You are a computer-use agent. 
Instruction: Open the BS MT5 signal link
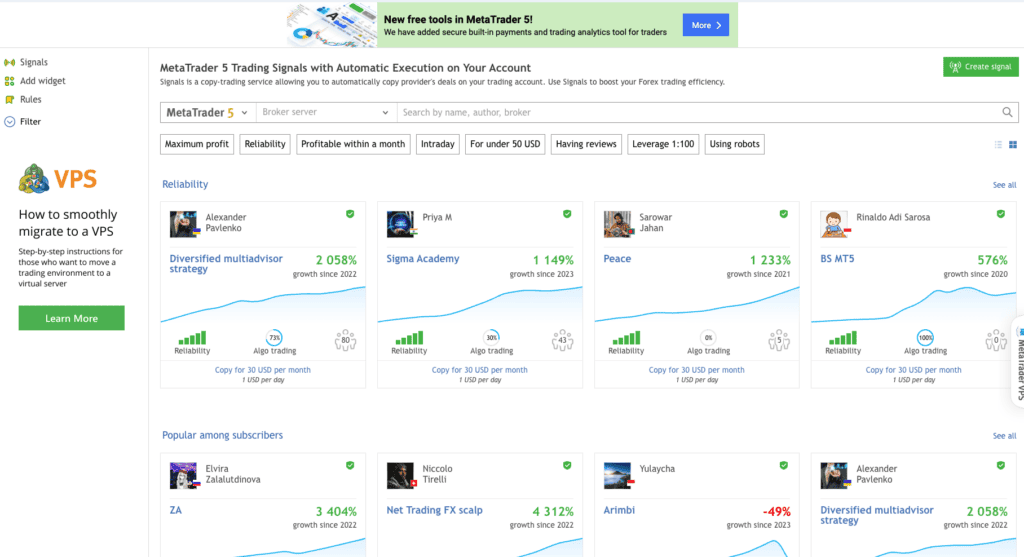click(837, 259)
